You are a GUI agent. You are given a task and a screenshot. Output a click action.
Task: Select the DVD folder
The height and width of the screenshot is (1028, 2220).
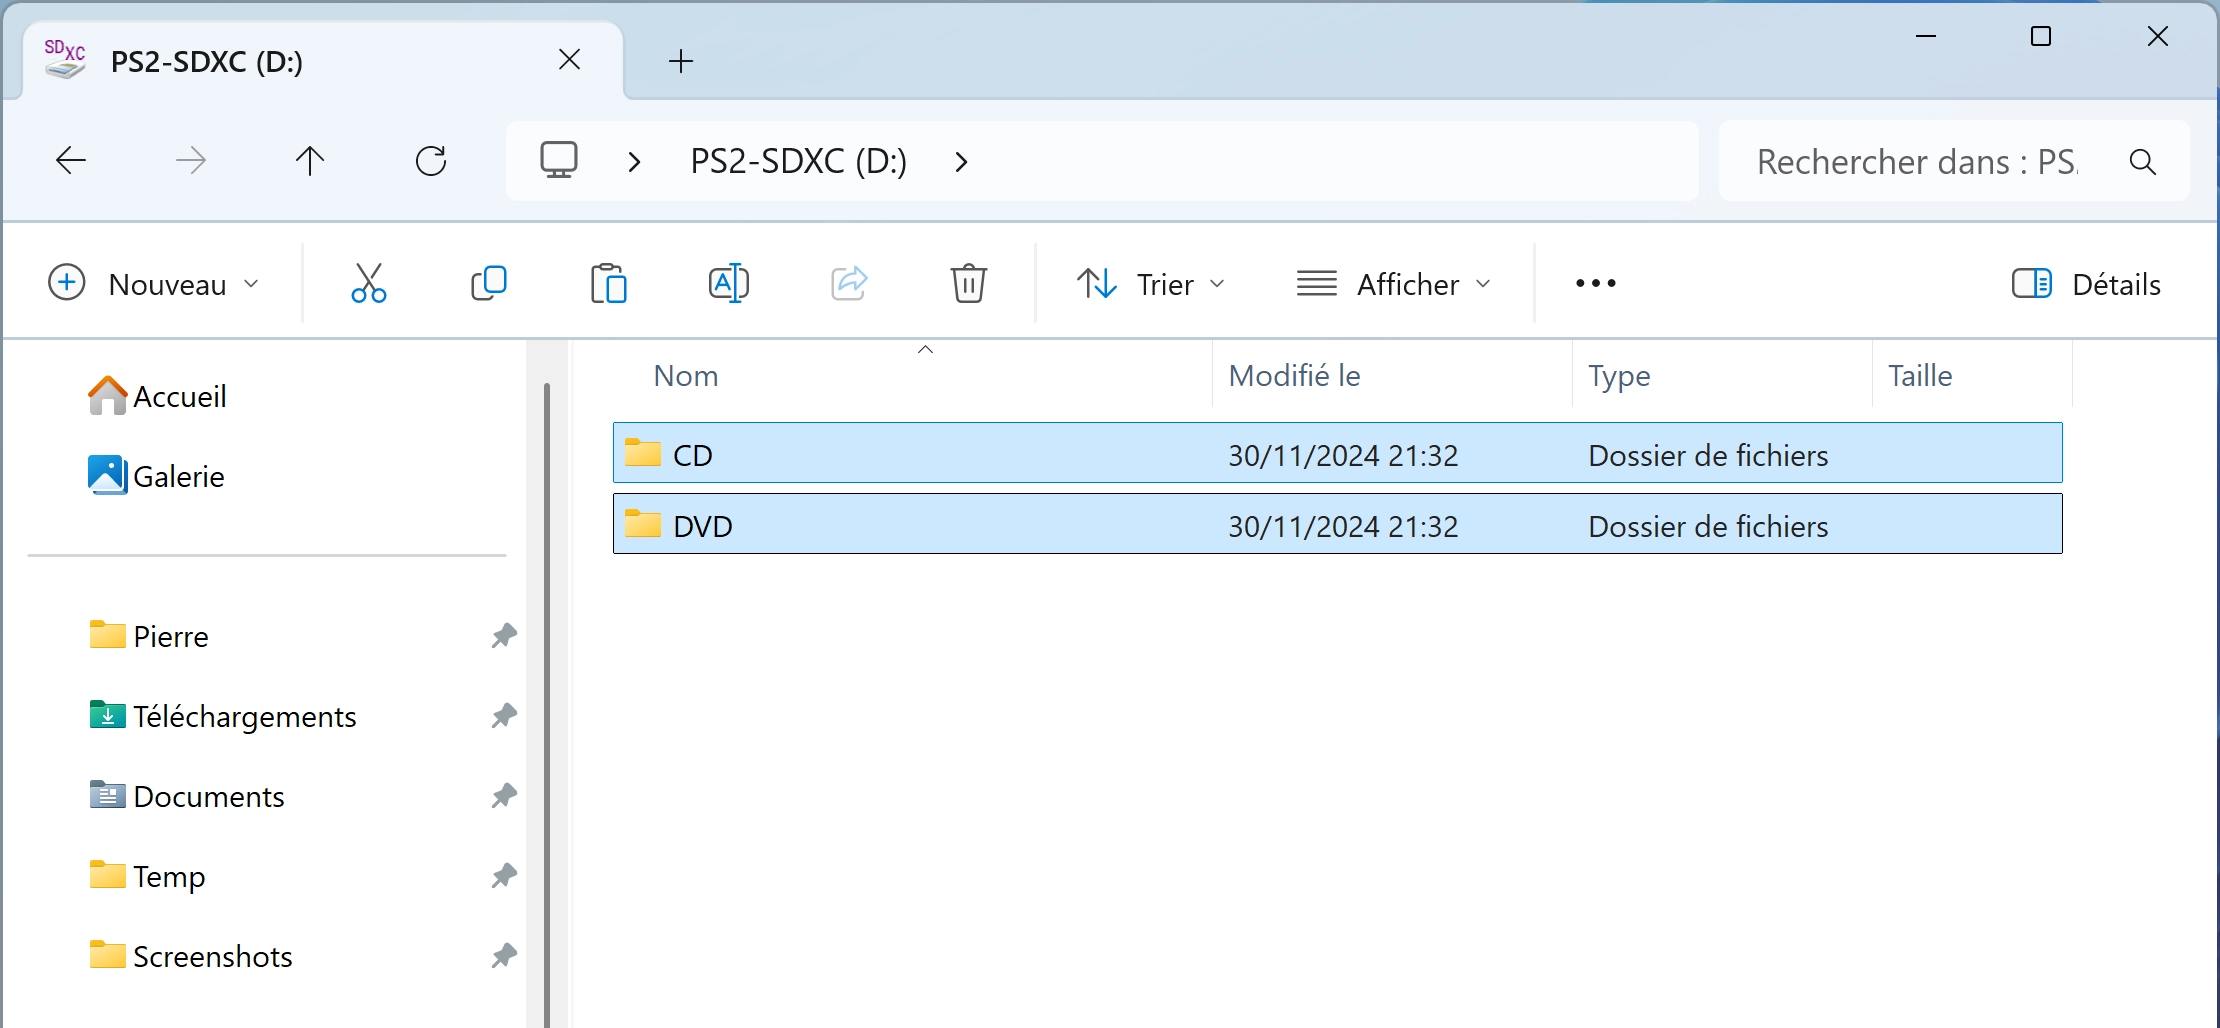[1337, 524]
